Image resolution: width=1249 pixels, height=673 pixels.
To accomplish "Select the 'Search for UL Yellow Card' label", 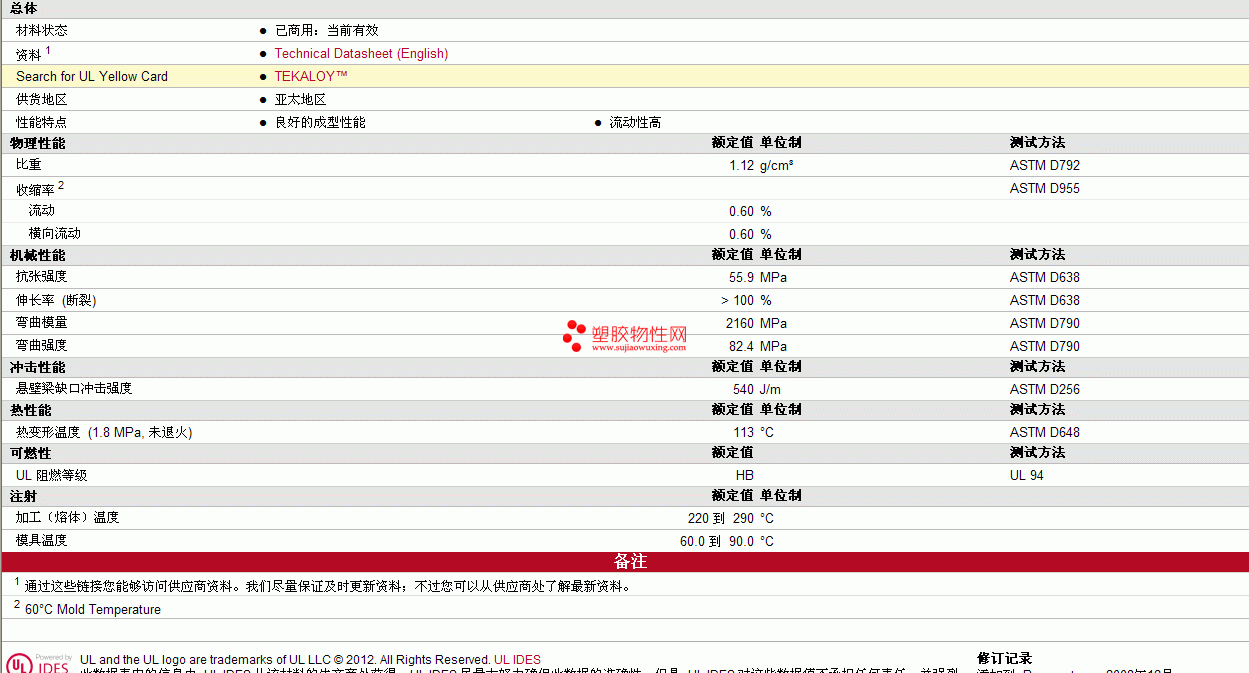I will [x=92, y=77].
